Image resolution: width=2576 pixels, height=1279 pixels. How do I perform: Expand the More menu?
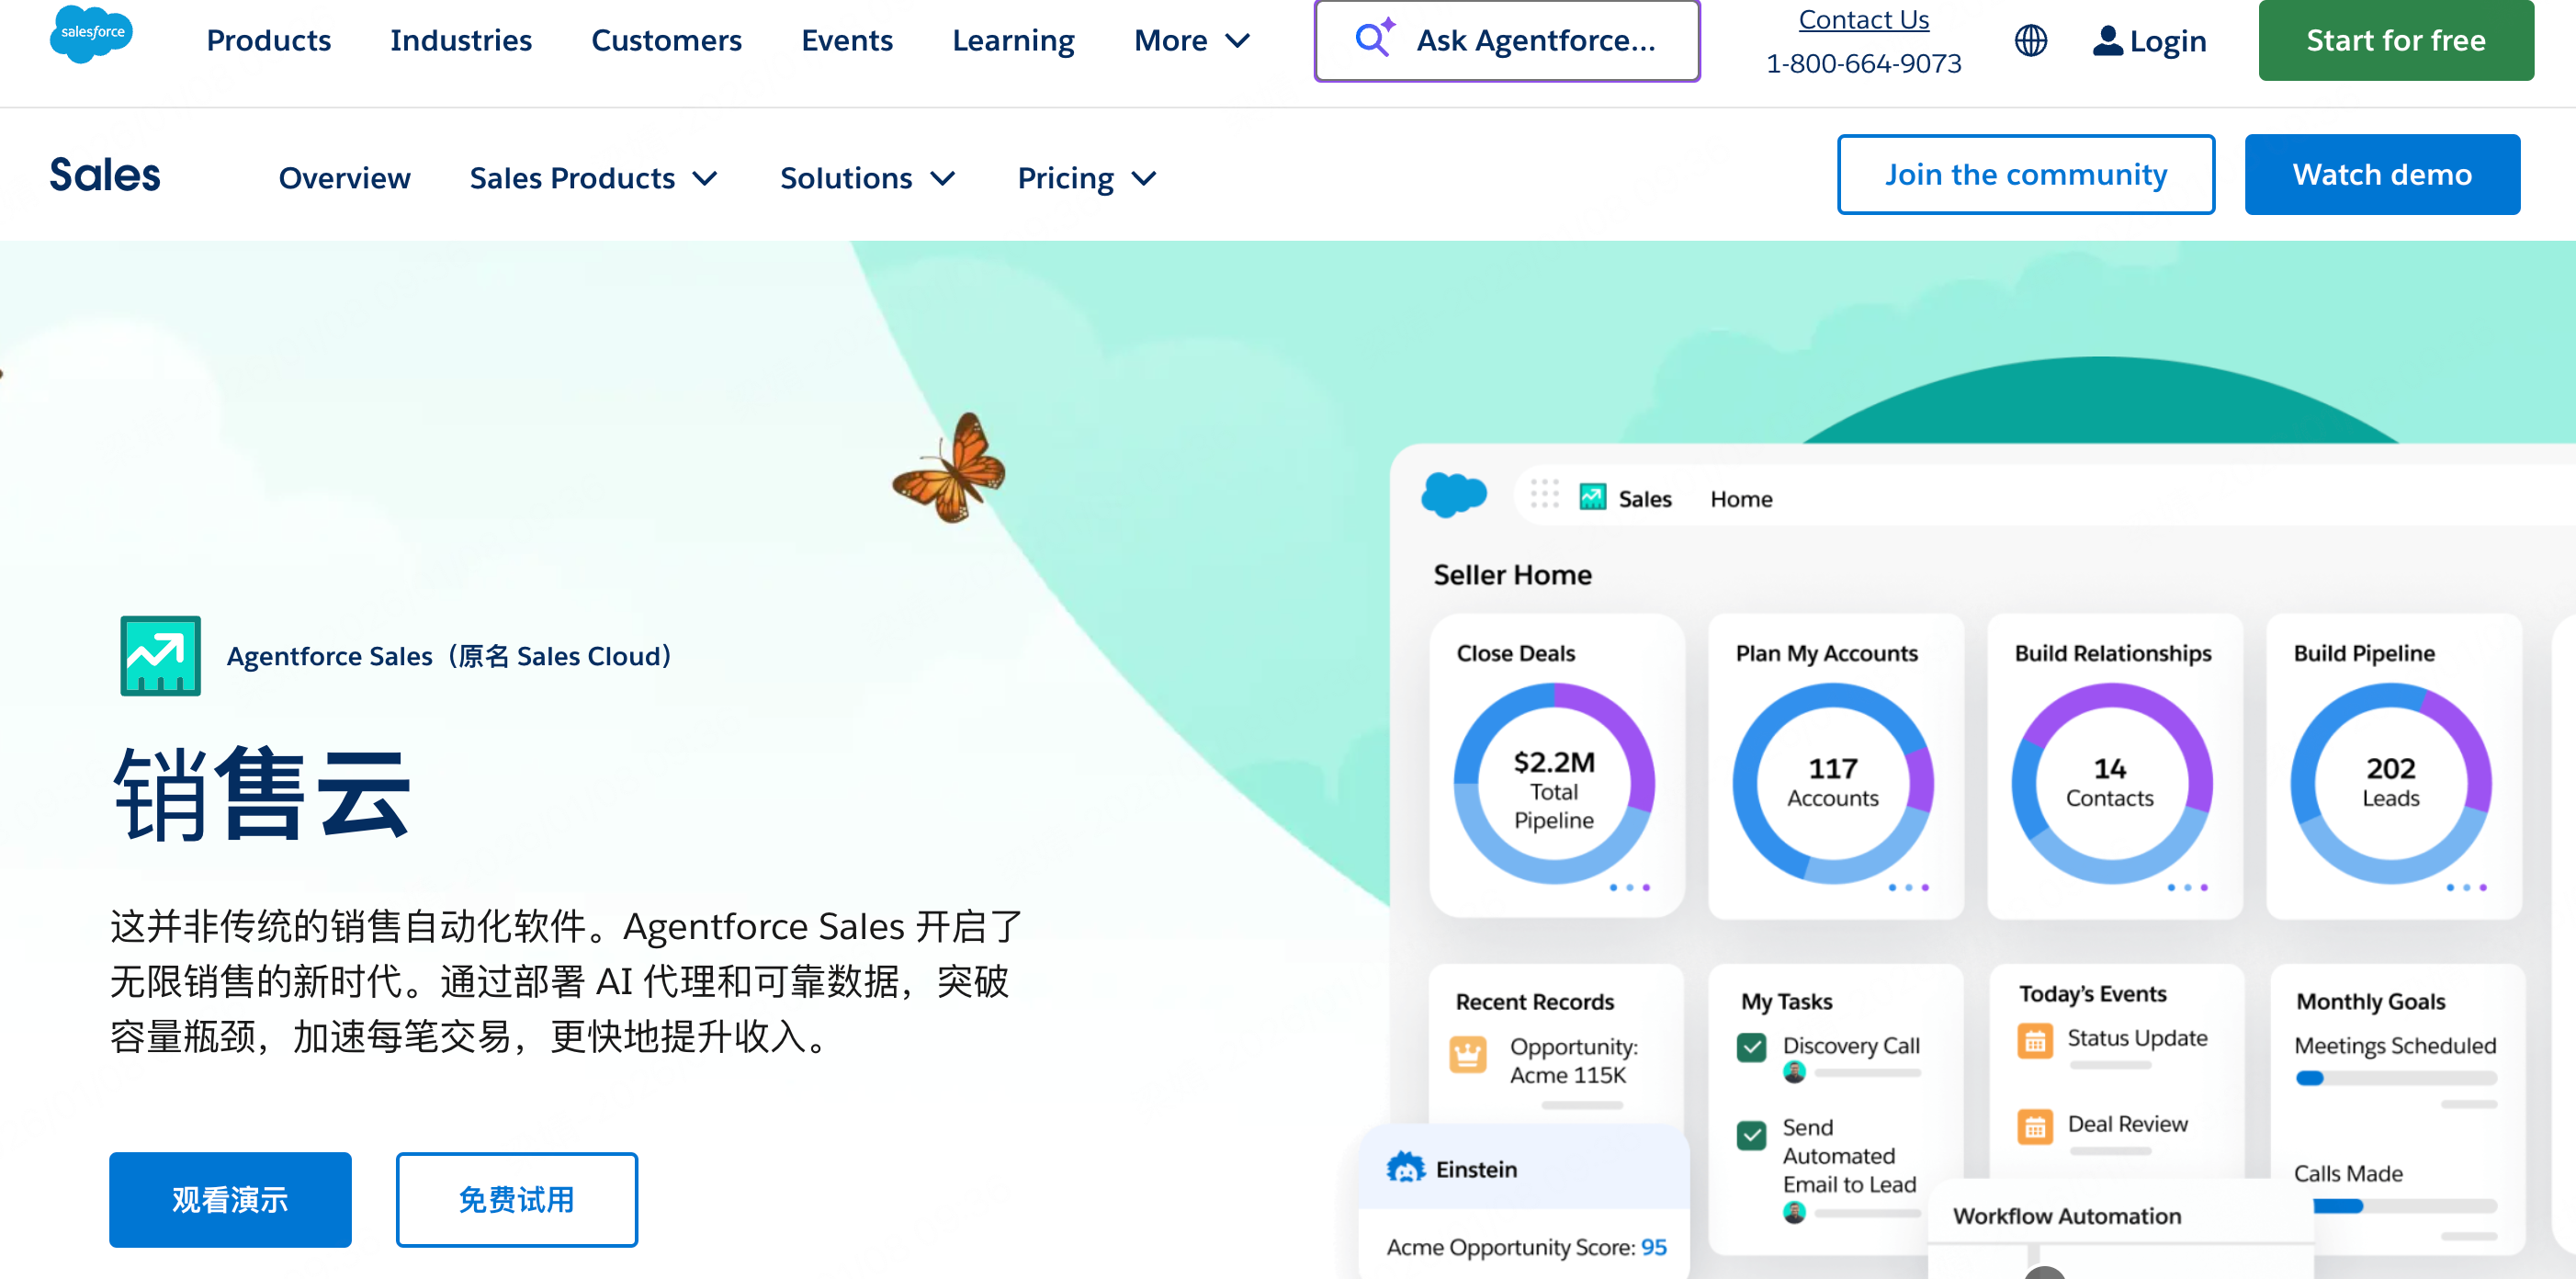pyautogui.click(x=1192, y=41)
